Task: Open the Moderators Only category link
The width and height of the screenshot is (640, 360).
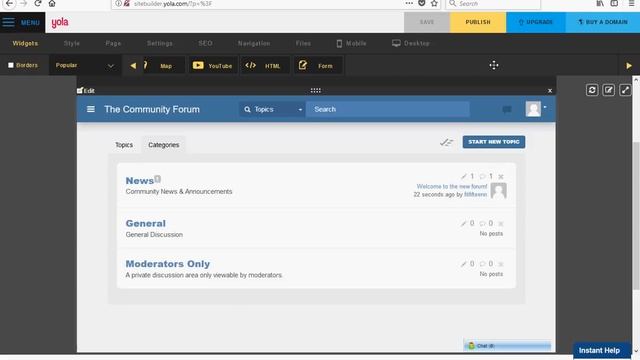Action: pyautogui.click(x=168, y=264)
